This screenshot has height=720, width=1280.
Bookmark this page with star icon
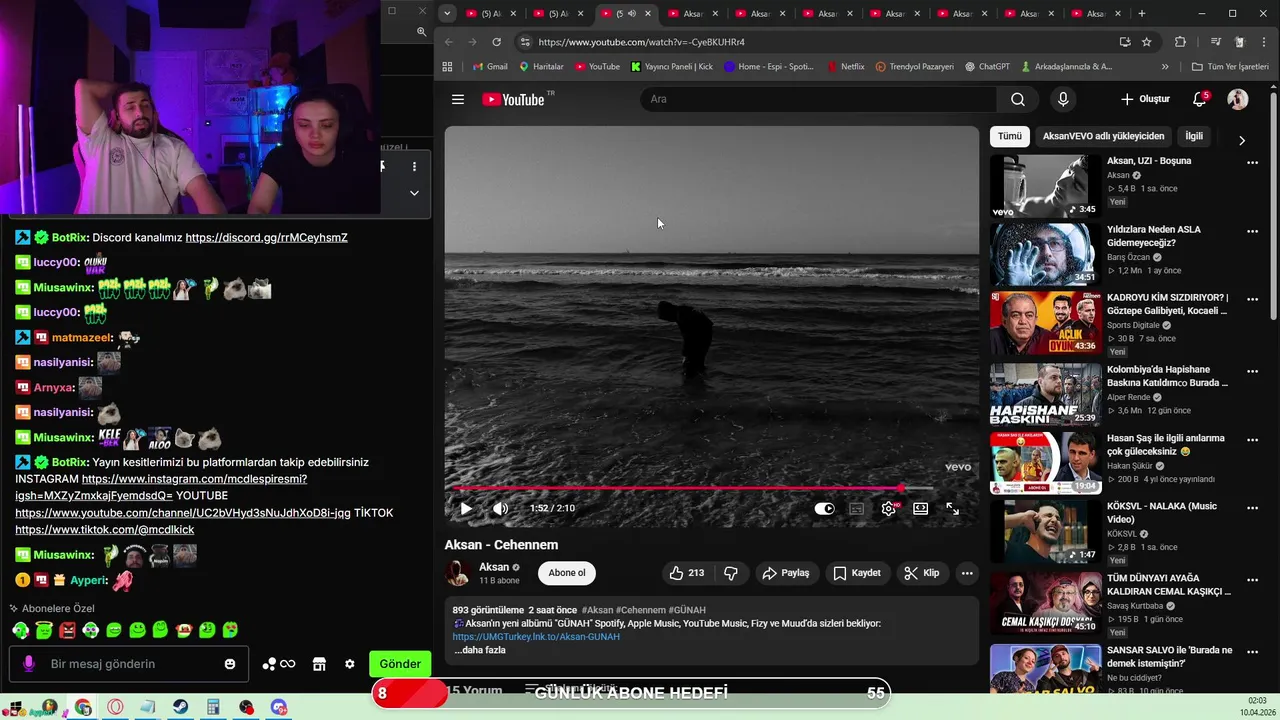tap(1147, 42)
